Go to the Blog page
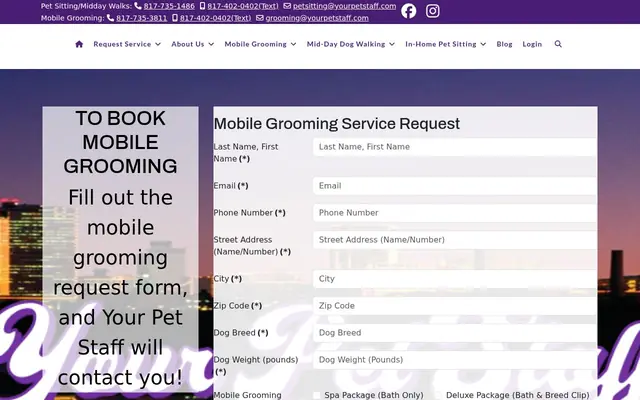This screenshot has height=400, width=640. point(504,44)
